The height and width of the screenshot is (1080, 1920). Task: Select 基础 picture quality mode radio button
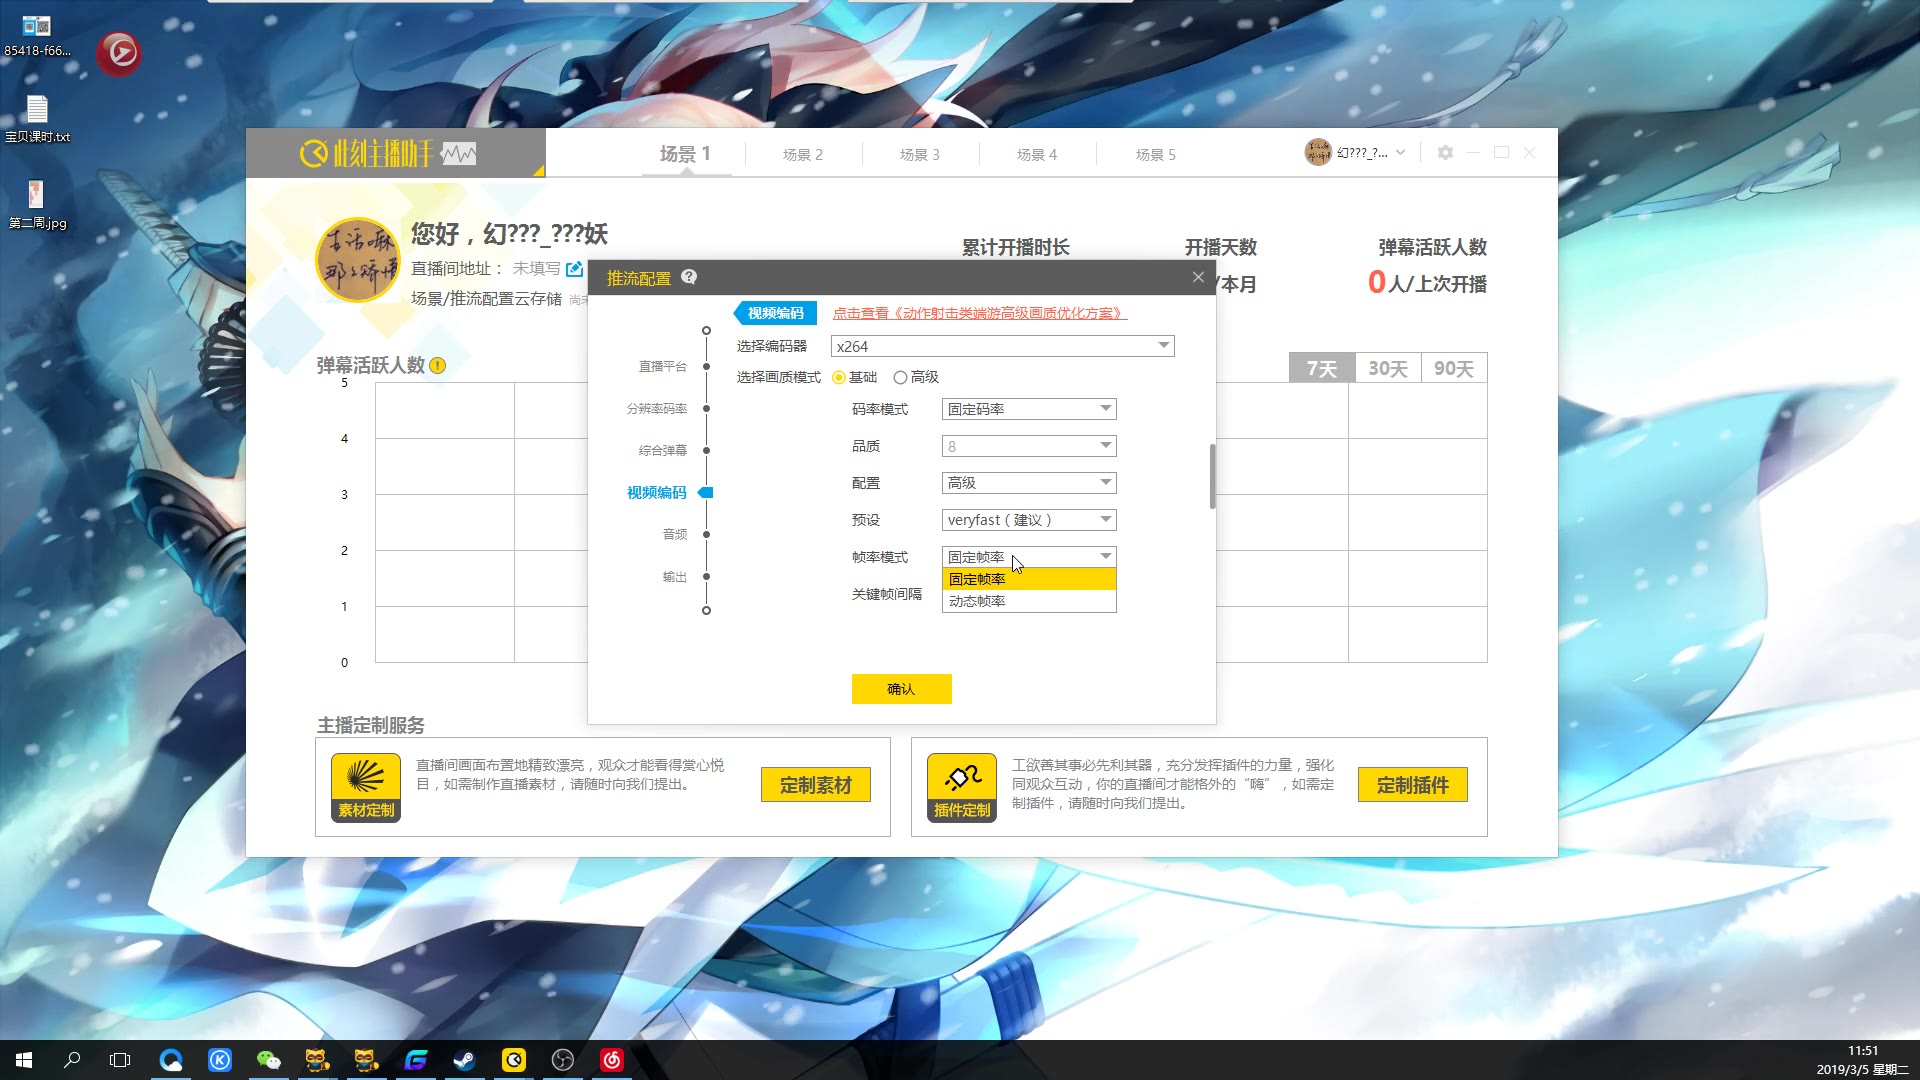[x=839, y=377]
